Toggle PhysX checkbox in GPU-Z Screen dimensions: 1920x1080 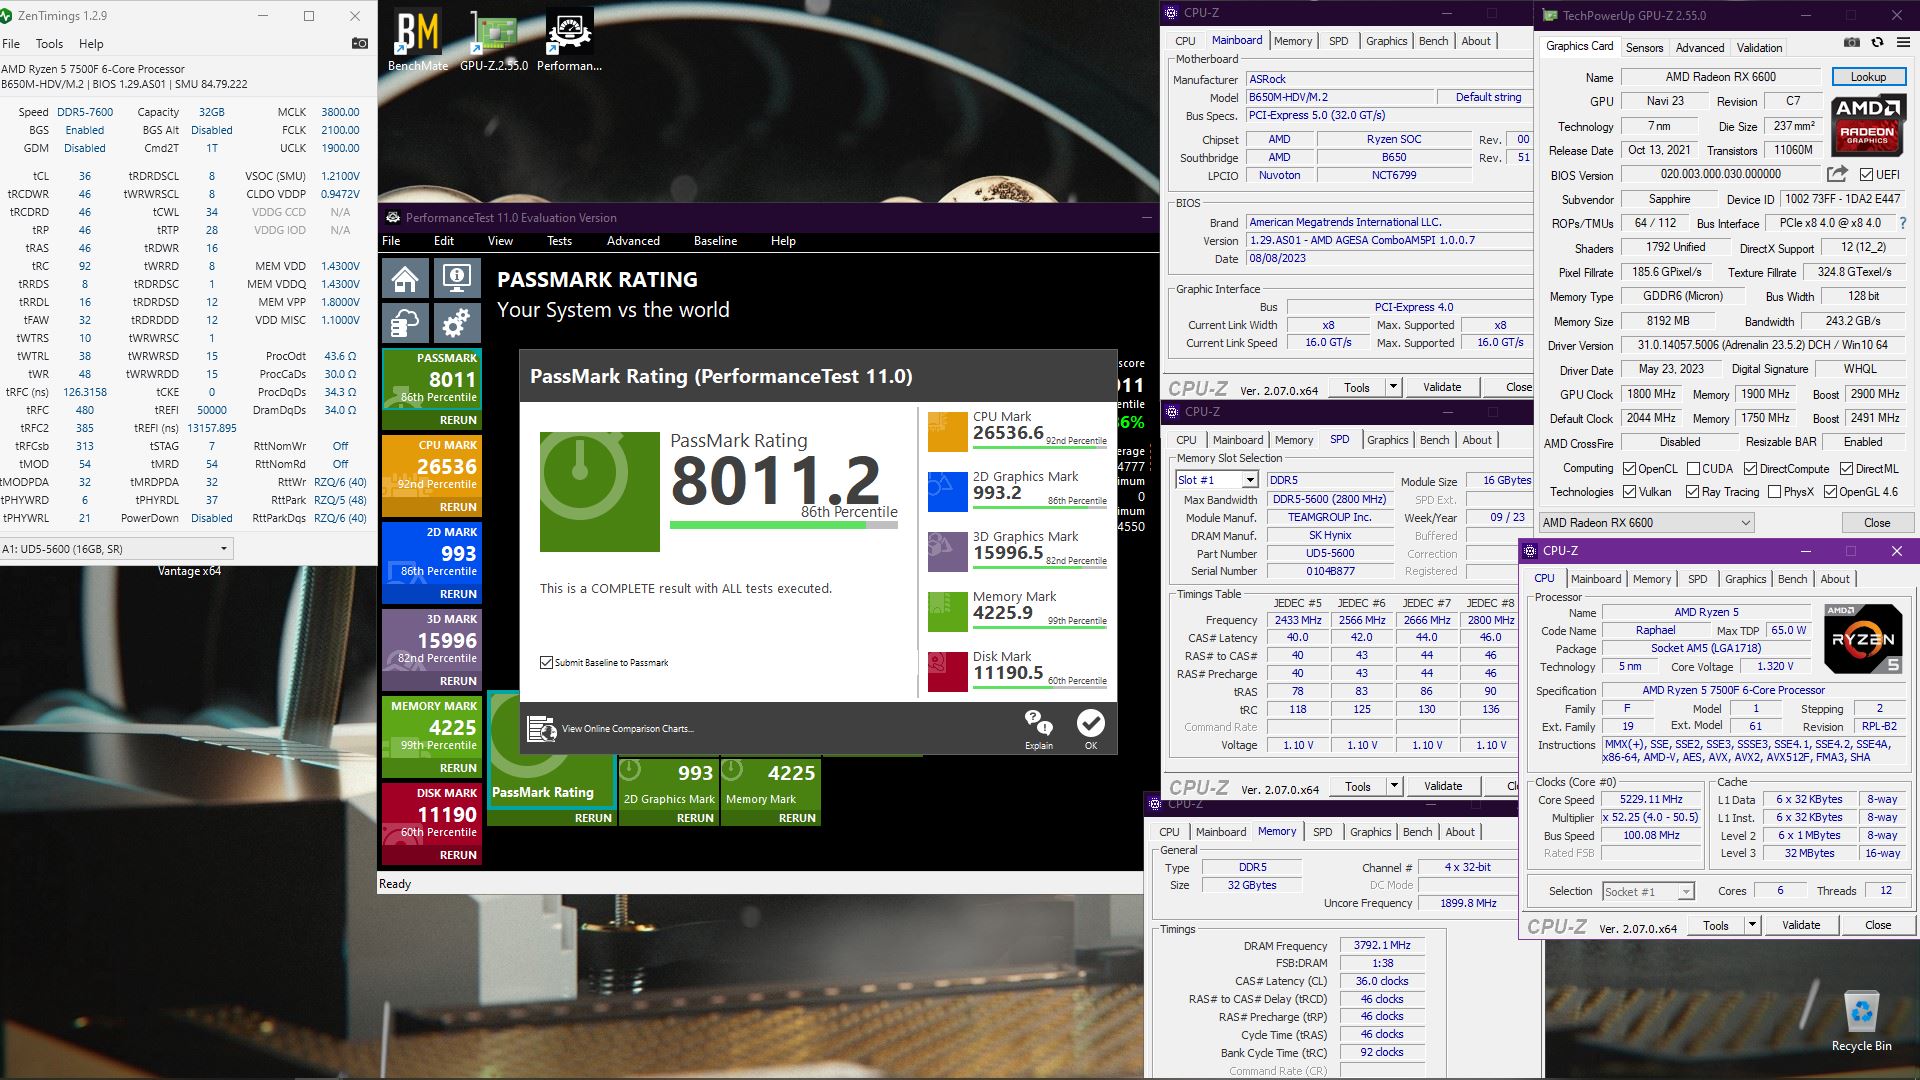point(1774,492)
